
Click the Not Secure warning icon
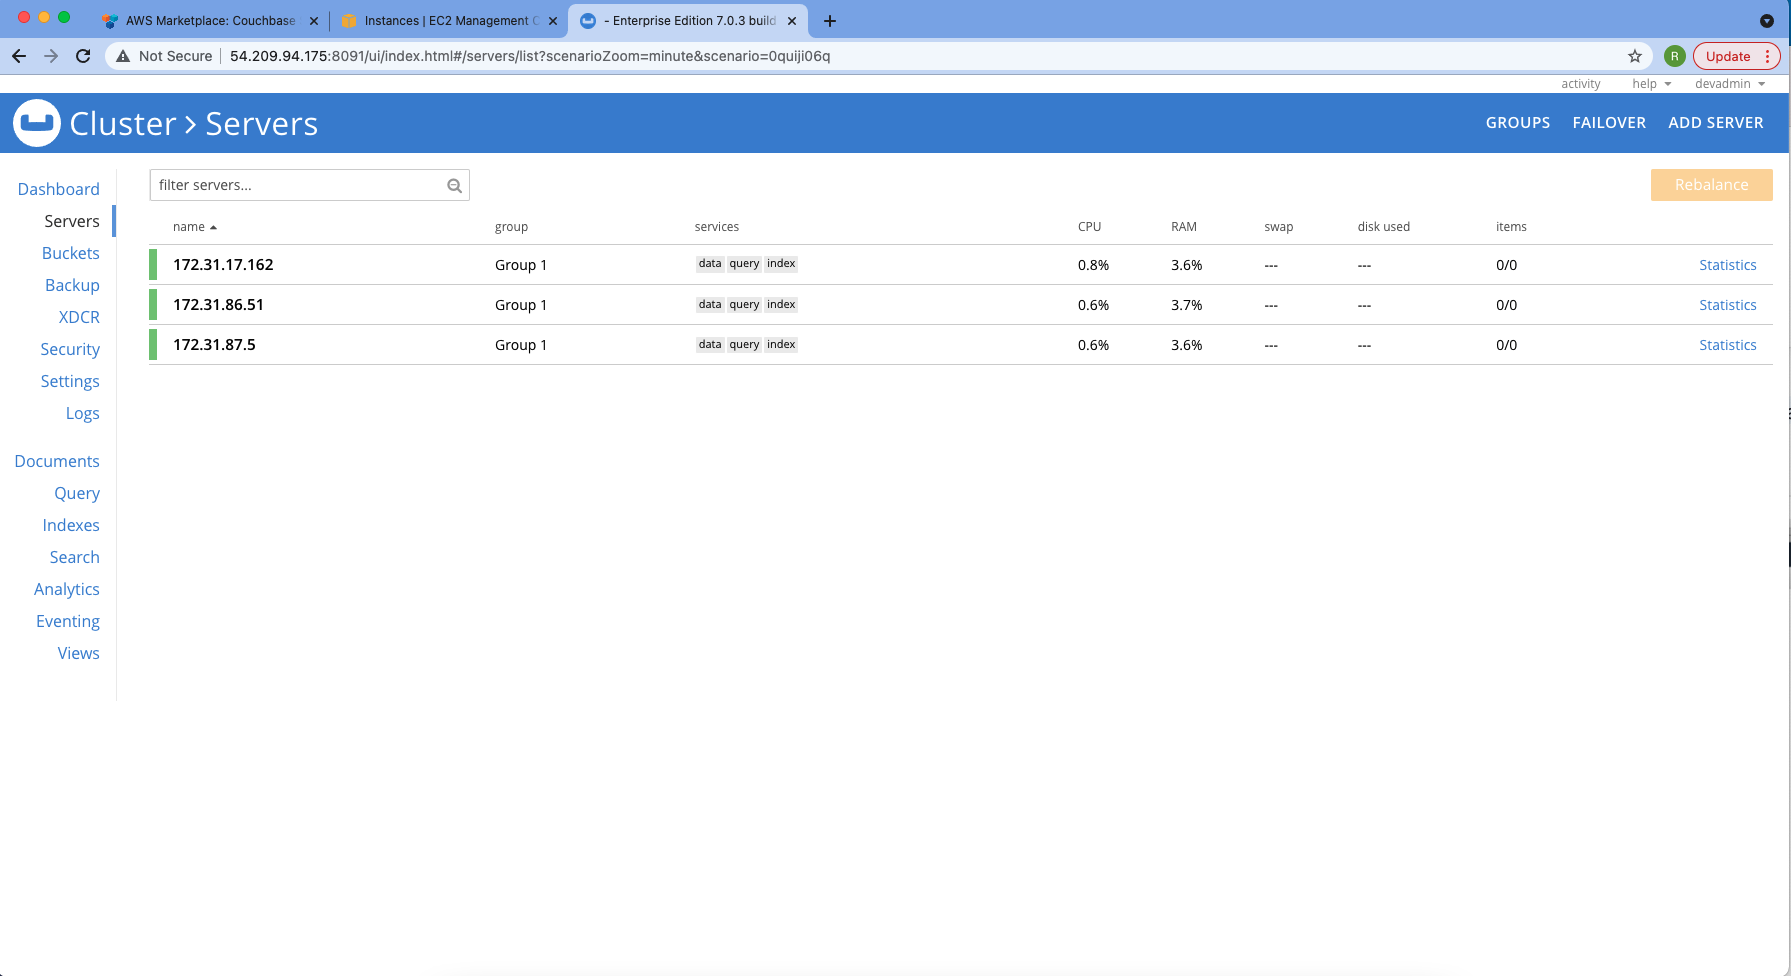(121, 56)
